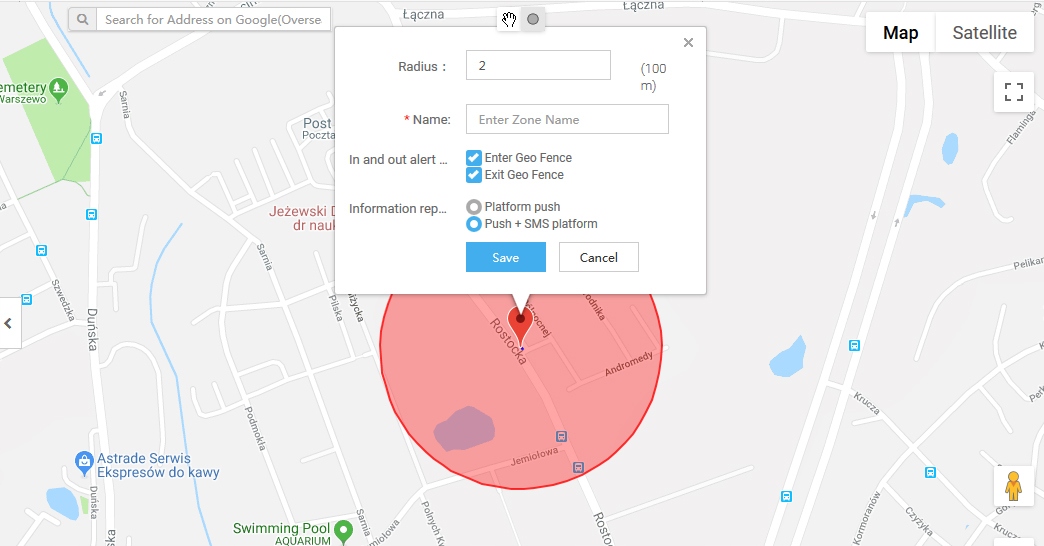Click the red location pin marker

[520, 324]
